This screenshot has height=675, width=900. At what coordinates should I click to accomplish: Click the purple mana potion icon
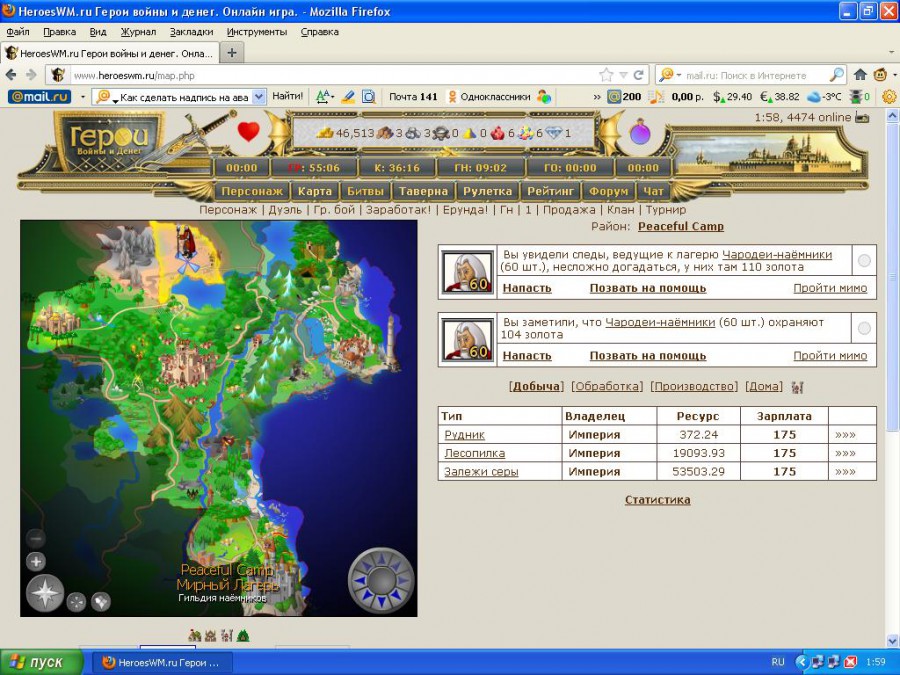639,132
